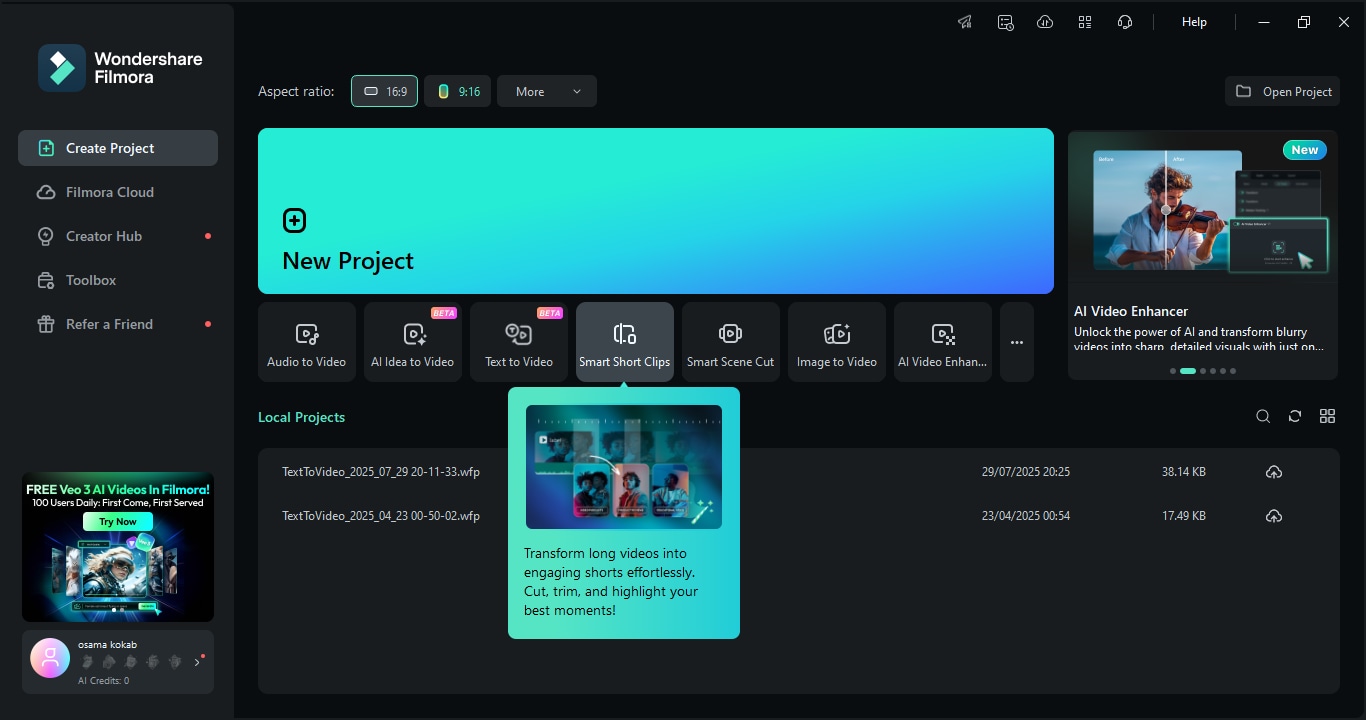This screenshot has width=1366, height=720.
Task: Upload the 2025_07_29 project to the cloud
Action: point(1274,472)
